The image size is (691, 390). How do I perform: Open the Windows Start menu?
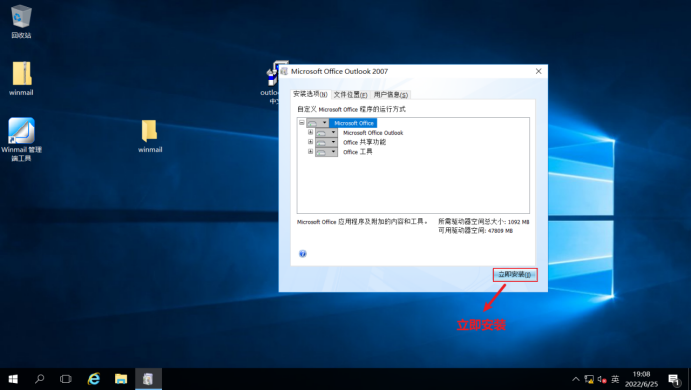tap(13, 379)
